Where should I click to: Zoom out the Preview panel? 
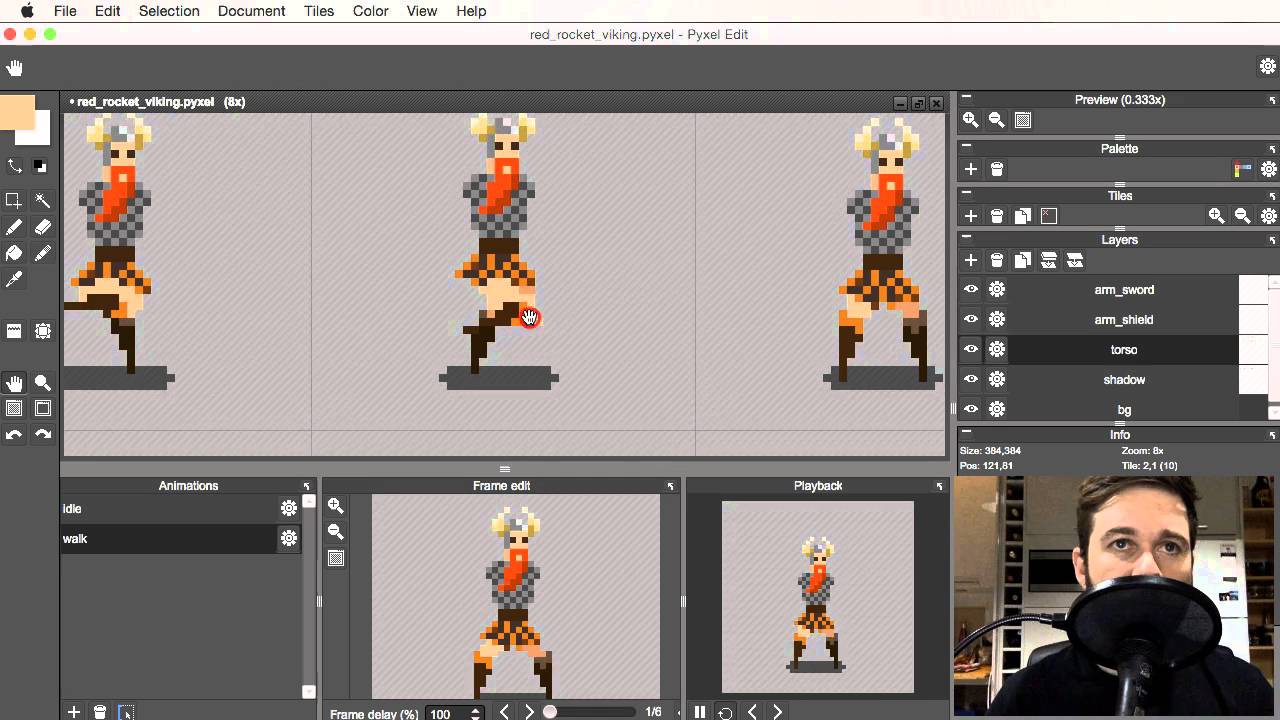coord(996,120)
